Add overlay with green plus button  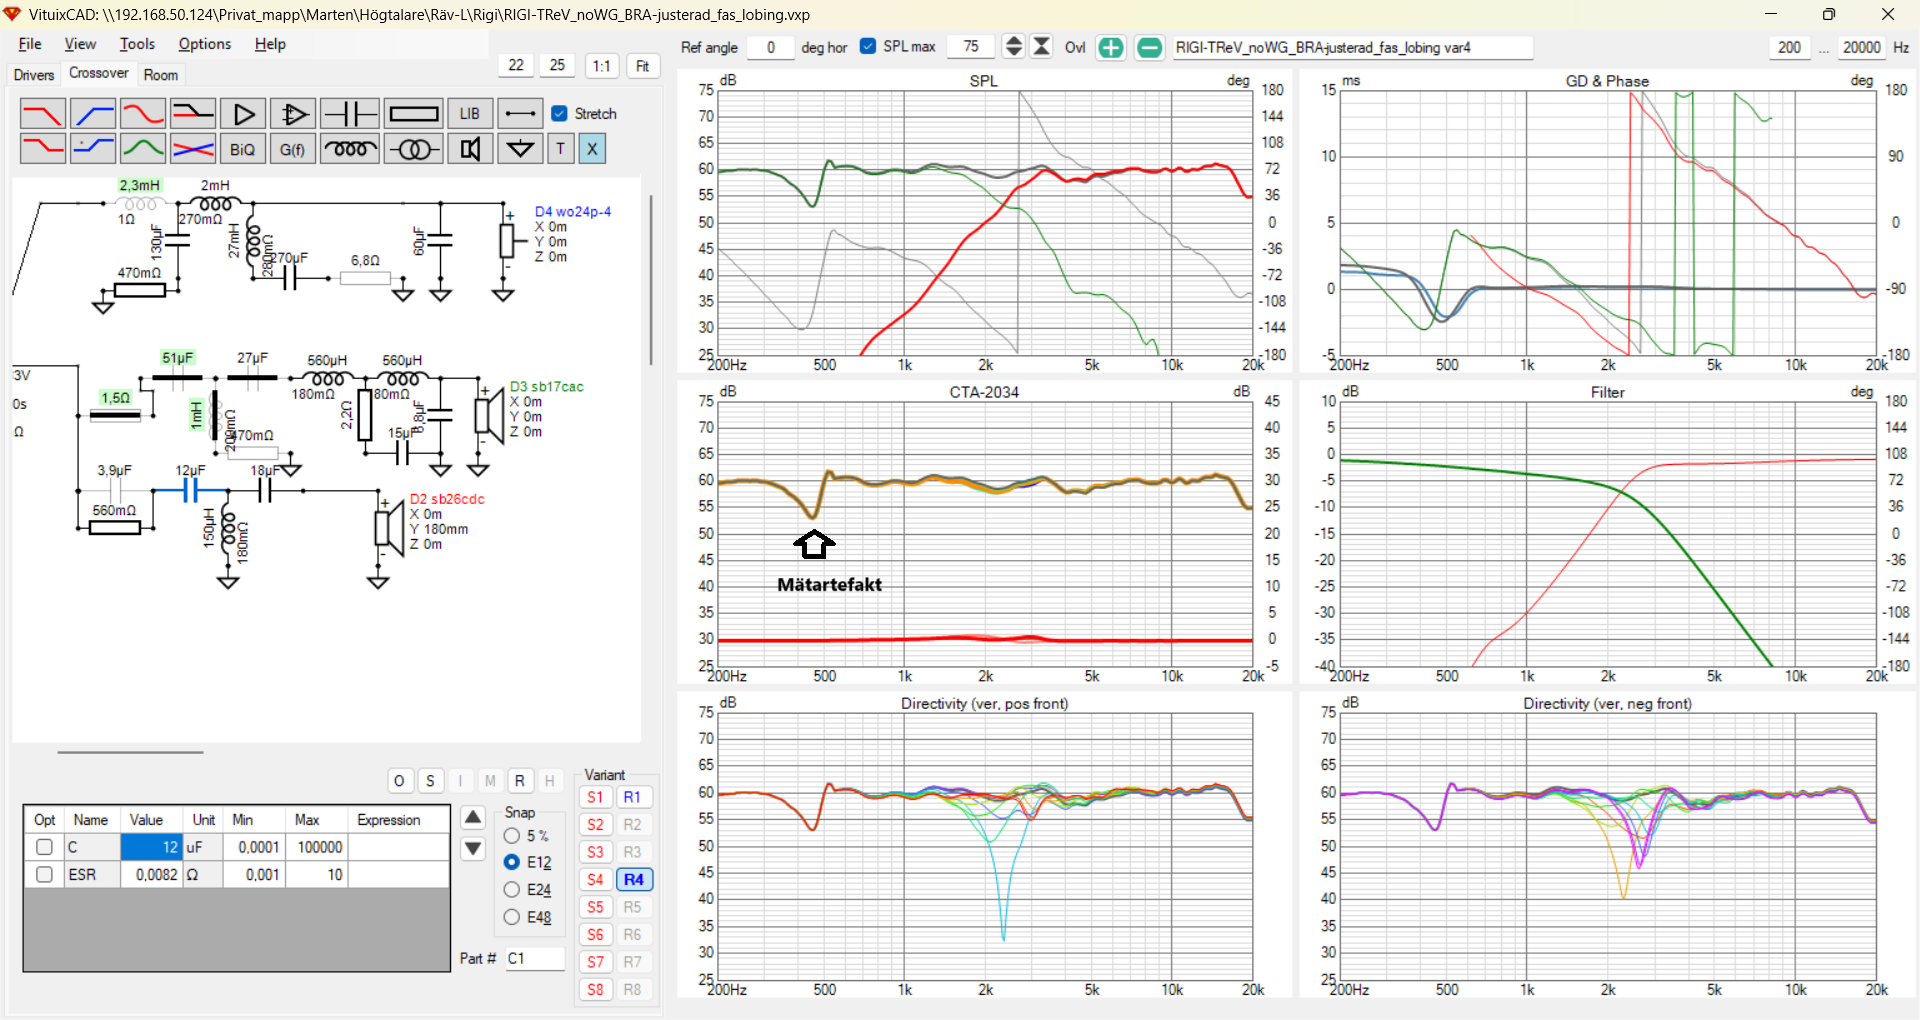click(x=1110, y=47)
